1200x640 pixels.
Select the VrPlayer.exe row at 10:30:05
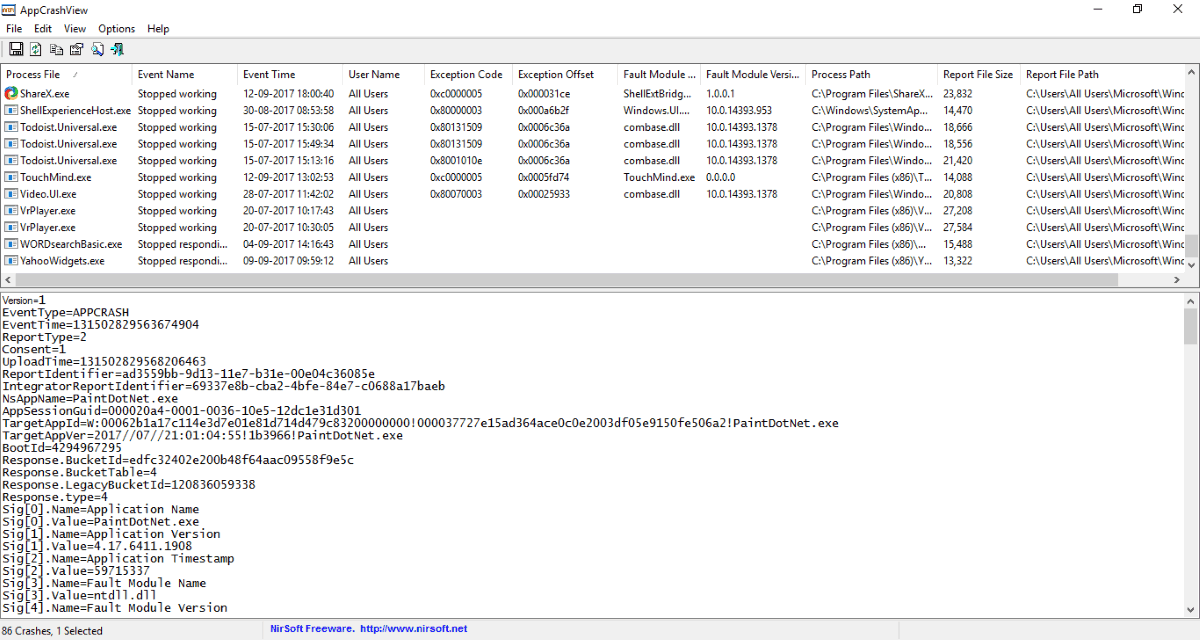point(592,227)
